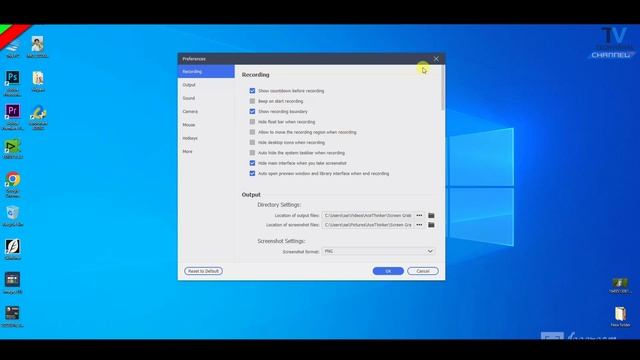Enable Hide desktop icons when recording

pyautogui.click(x=252, y=142)
